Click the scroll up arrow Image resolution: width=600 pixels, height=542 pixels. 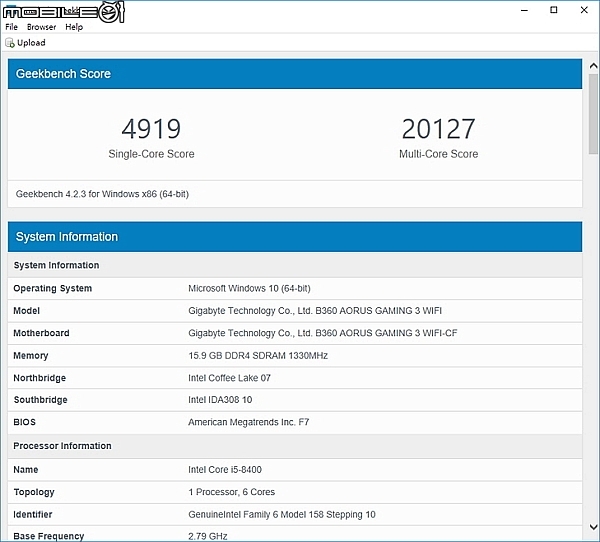[593, 66]
